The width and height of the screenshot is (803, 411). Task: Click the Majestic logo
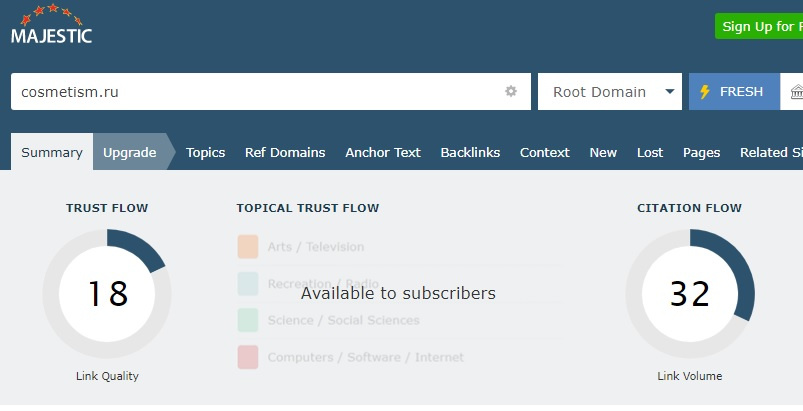point(51,26)
